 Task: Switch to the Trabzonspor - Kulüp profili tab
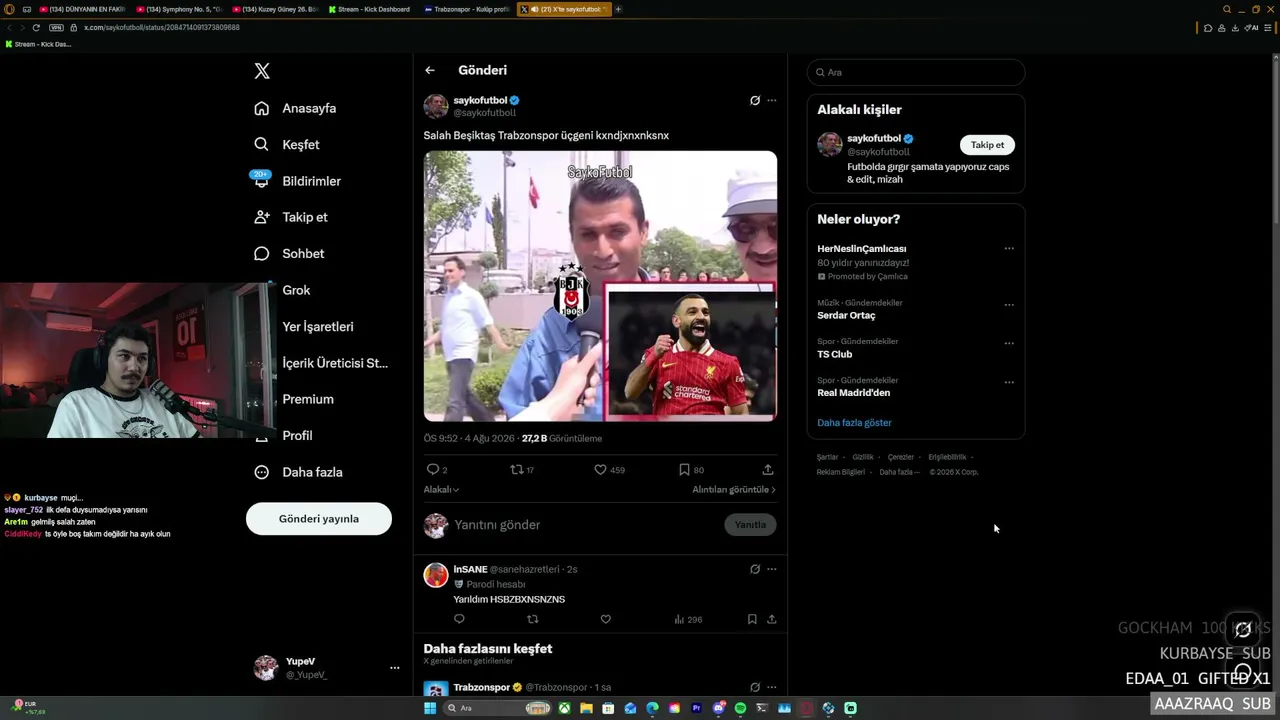[466, 9]
